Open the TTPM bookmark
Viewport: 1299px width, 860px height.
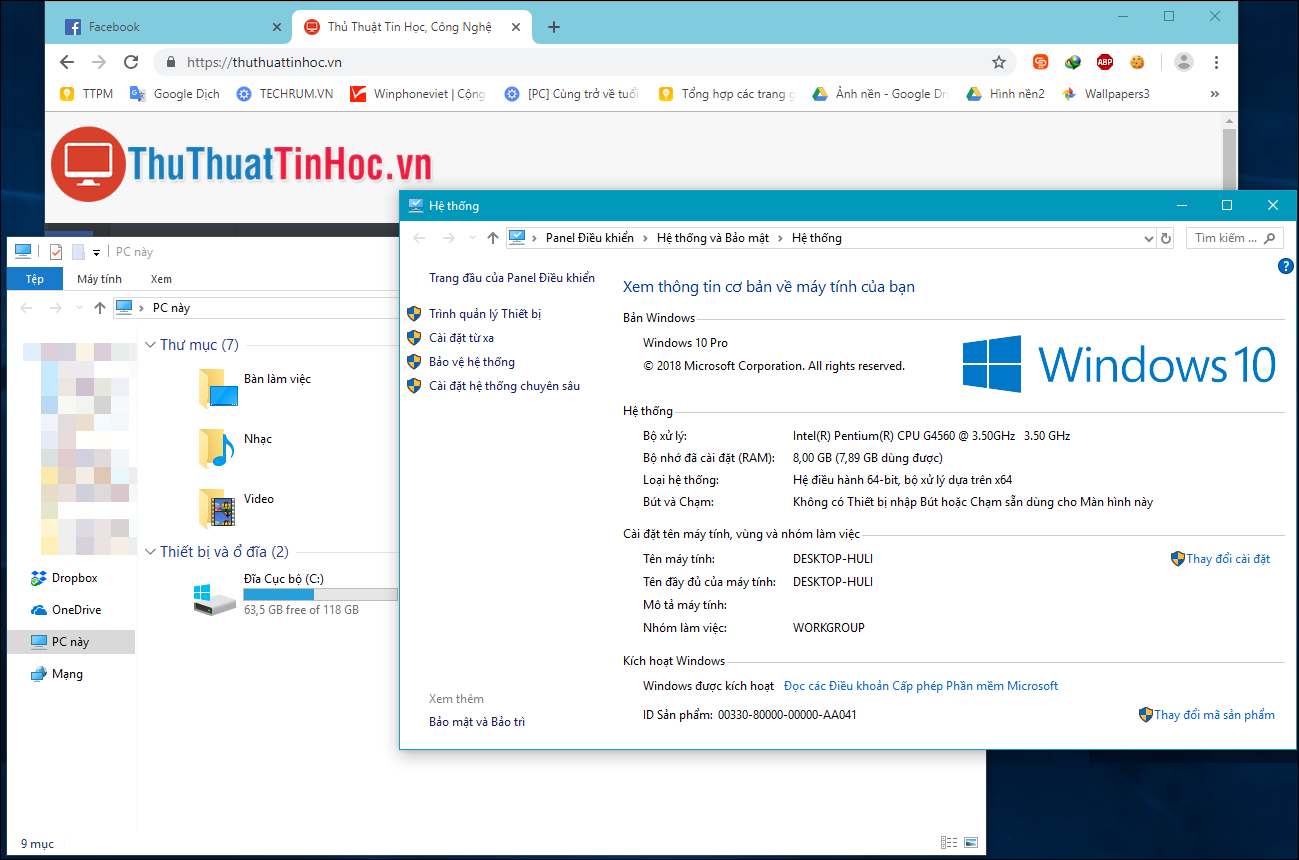coord(86,94)
